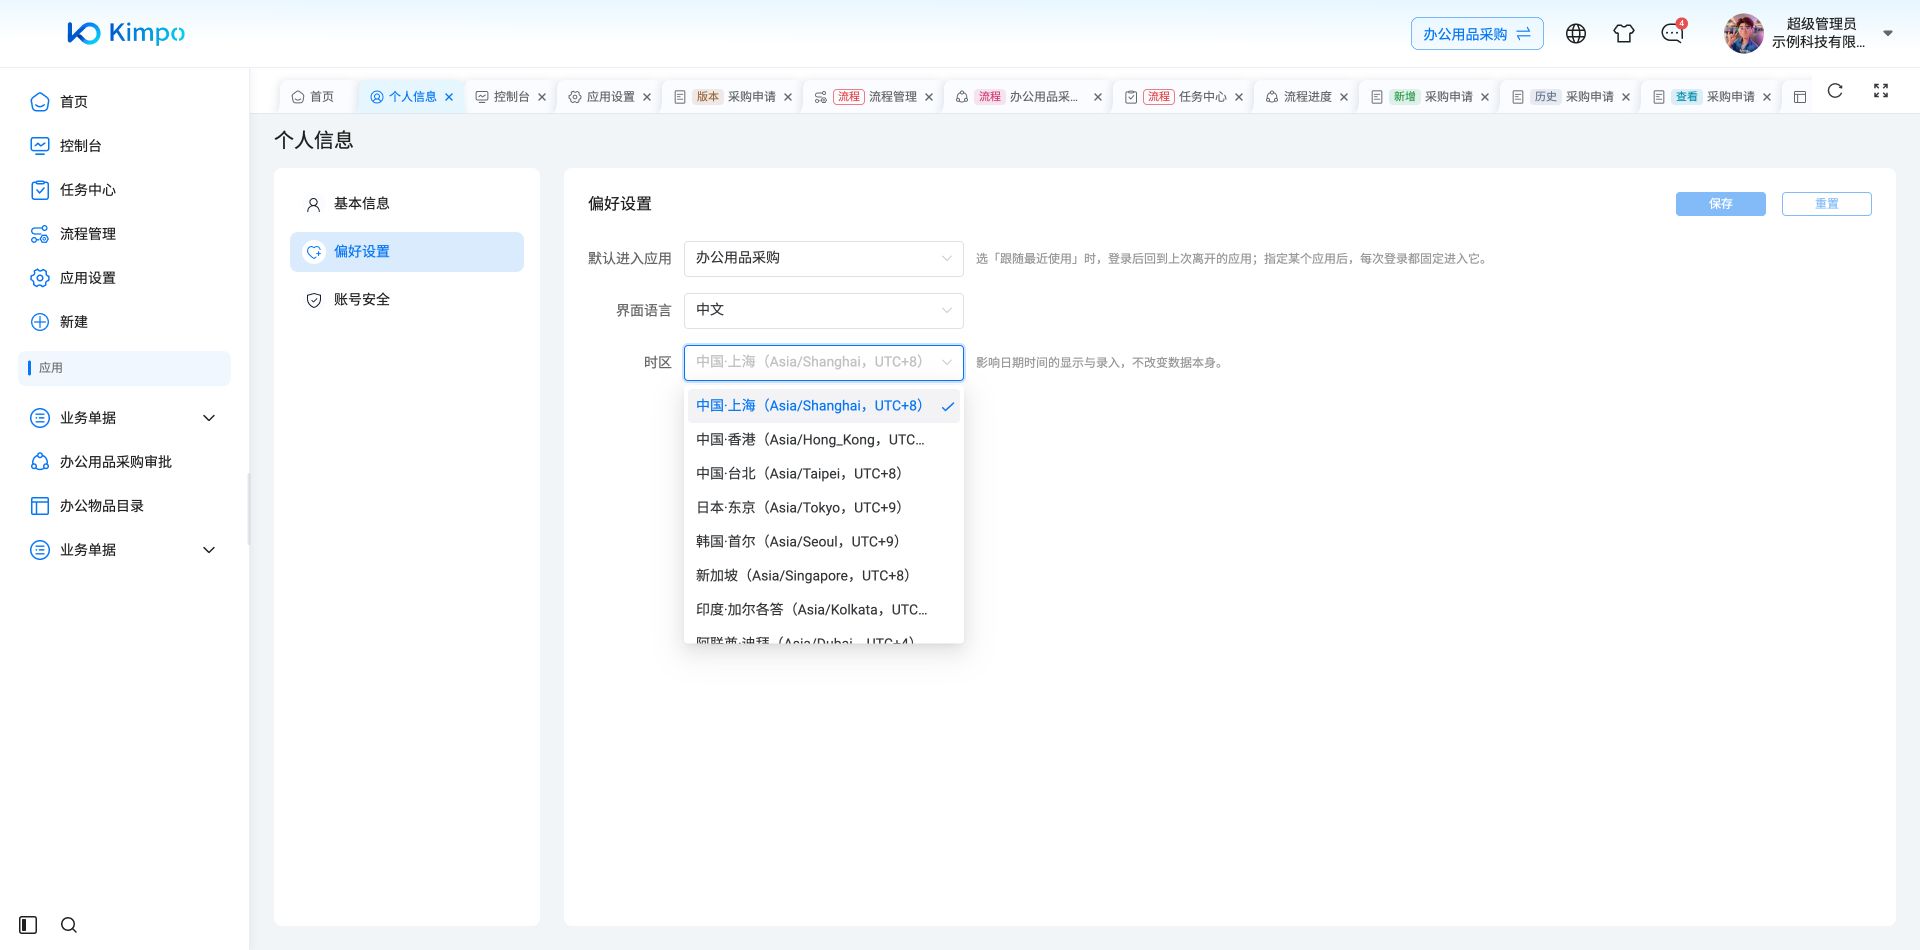The width and height of the screenshot is (1920, 950).
Task: Click the 重置 button
Action: point(1827,204)
